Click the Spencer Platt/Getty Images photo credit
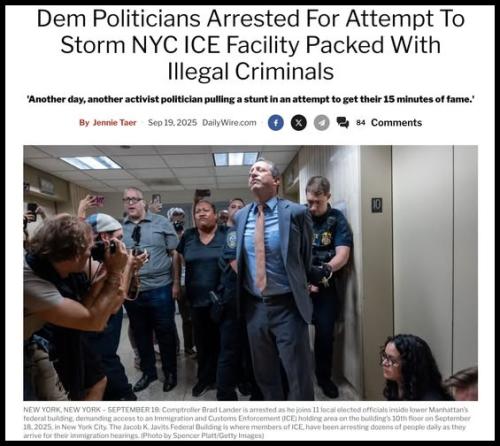The height and width of the screenshot is (446, 500). (202, 435)
